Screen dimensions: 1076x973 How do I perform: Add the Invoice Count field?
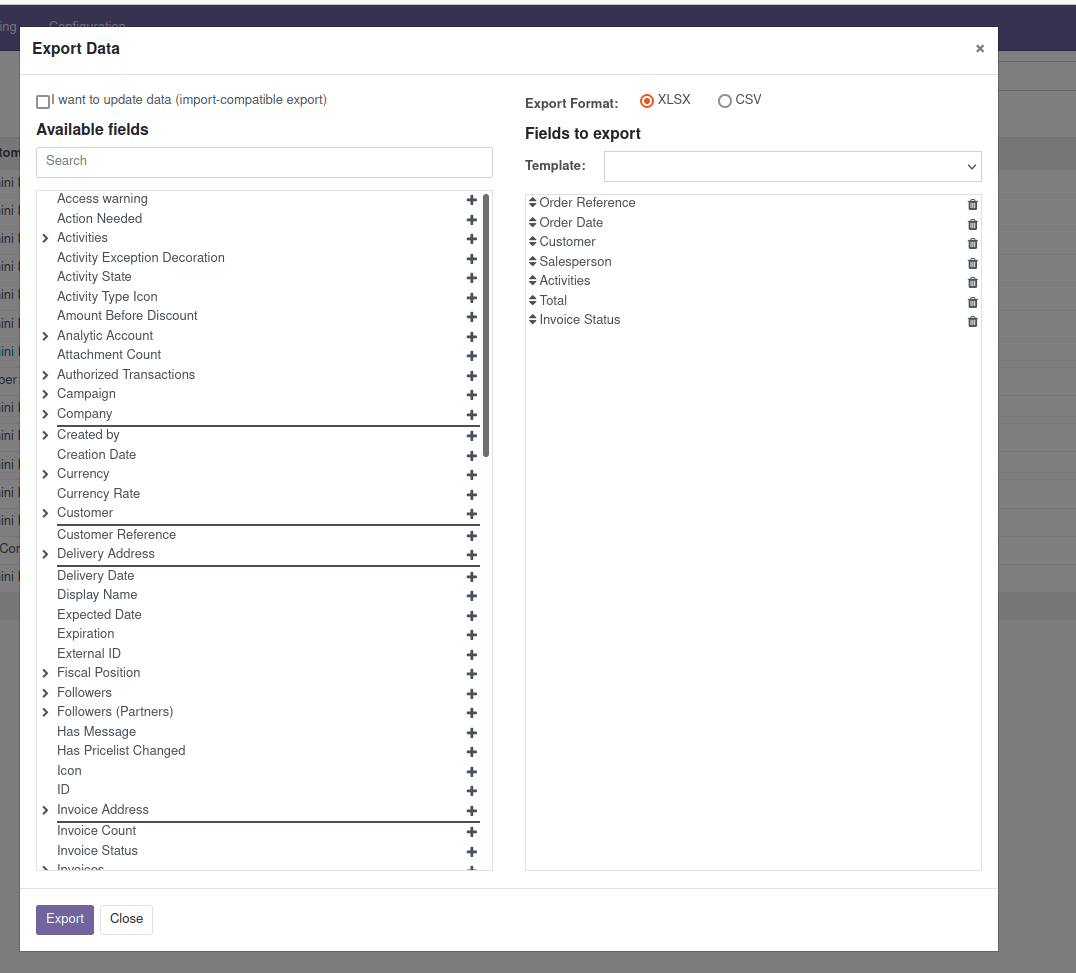point(471,832)
